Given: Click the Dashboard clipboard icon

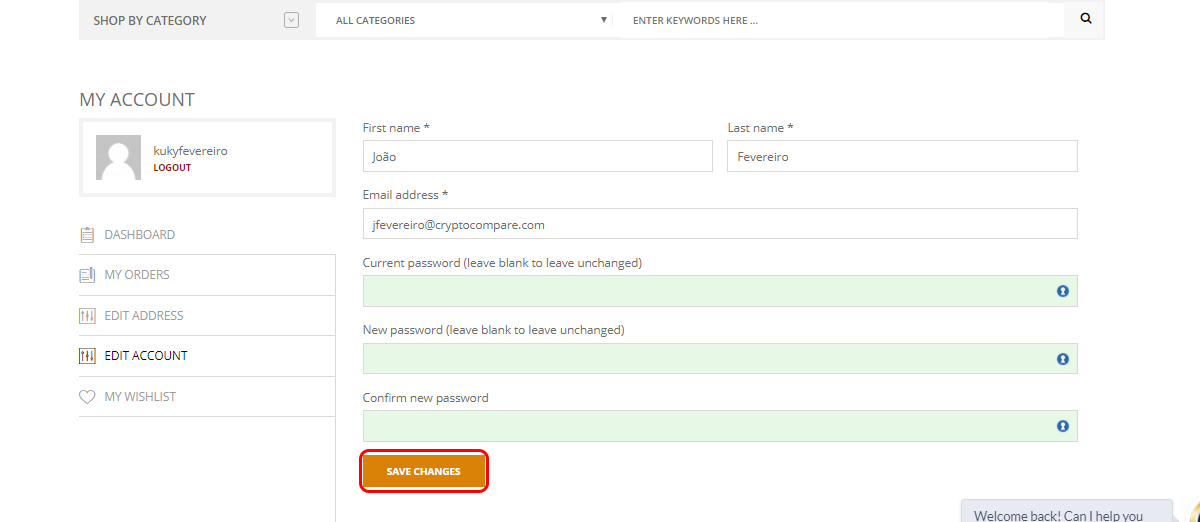Looking at the screenshot, I should pyautogui.click(x=87, y=235).
